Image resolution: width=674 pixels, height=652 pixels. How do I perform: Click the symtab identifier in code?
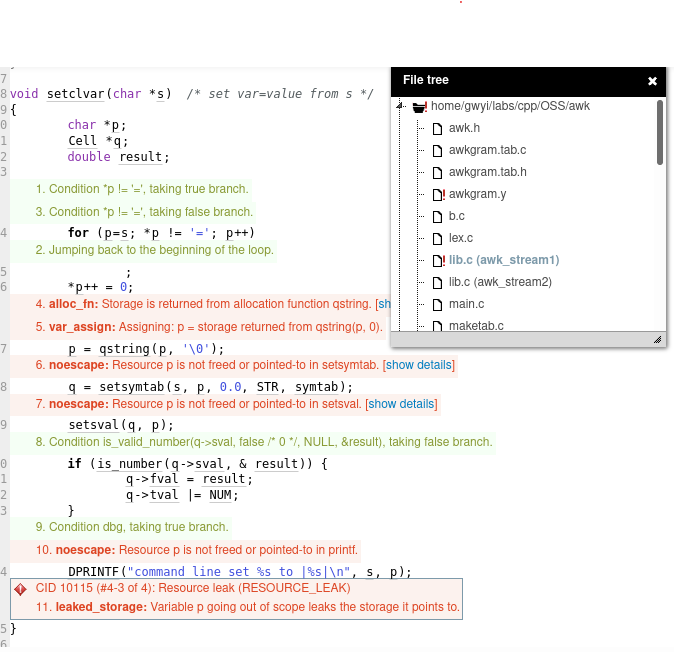(316, 387)
